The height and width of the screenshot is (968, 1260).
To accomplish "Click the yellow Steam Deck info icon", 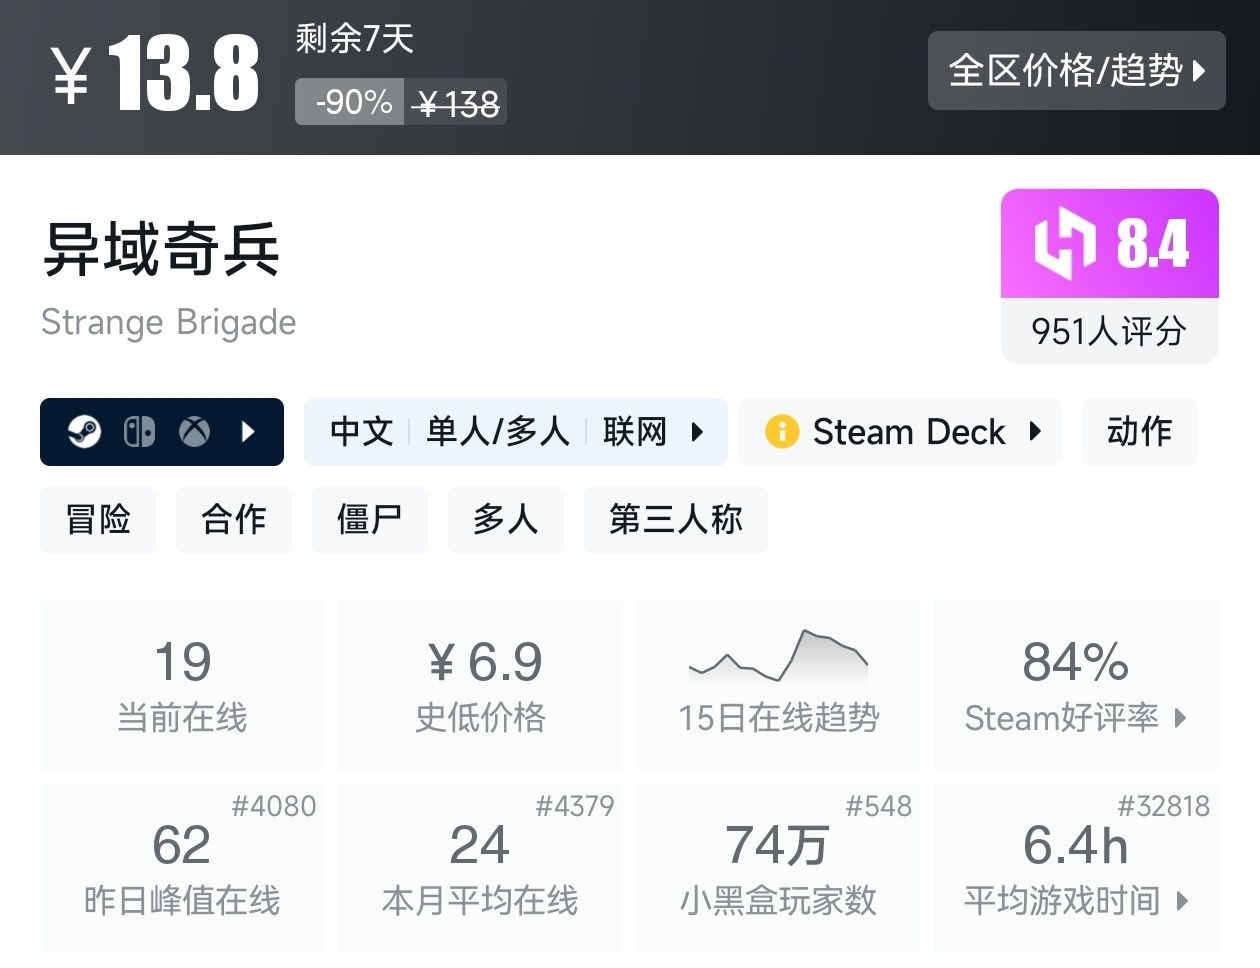I will pos(781,432).
